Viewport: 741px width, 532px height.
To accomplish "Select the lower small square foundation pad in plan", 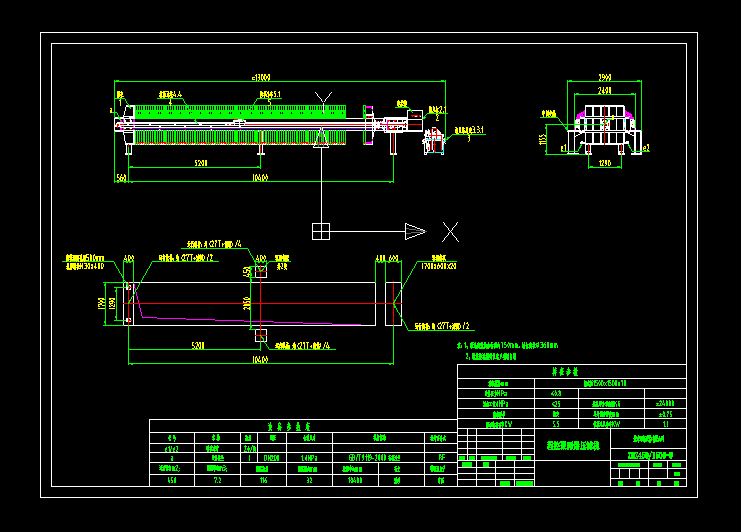I will tap(261, 335).
